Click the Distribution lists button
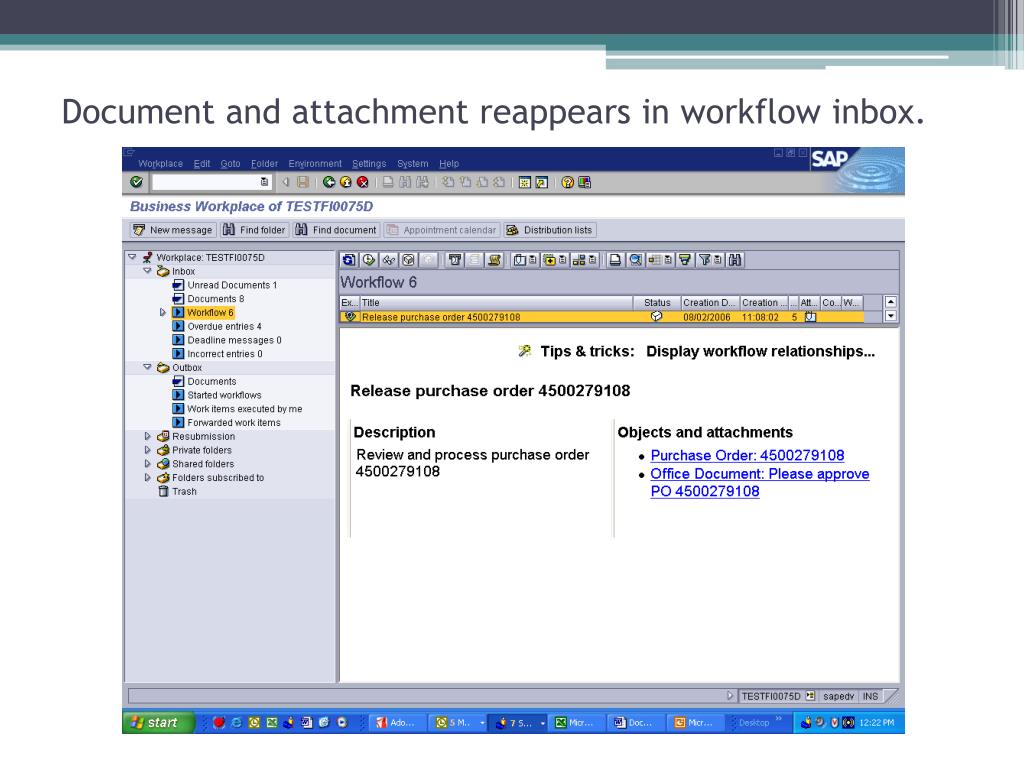 coord(550,230)
